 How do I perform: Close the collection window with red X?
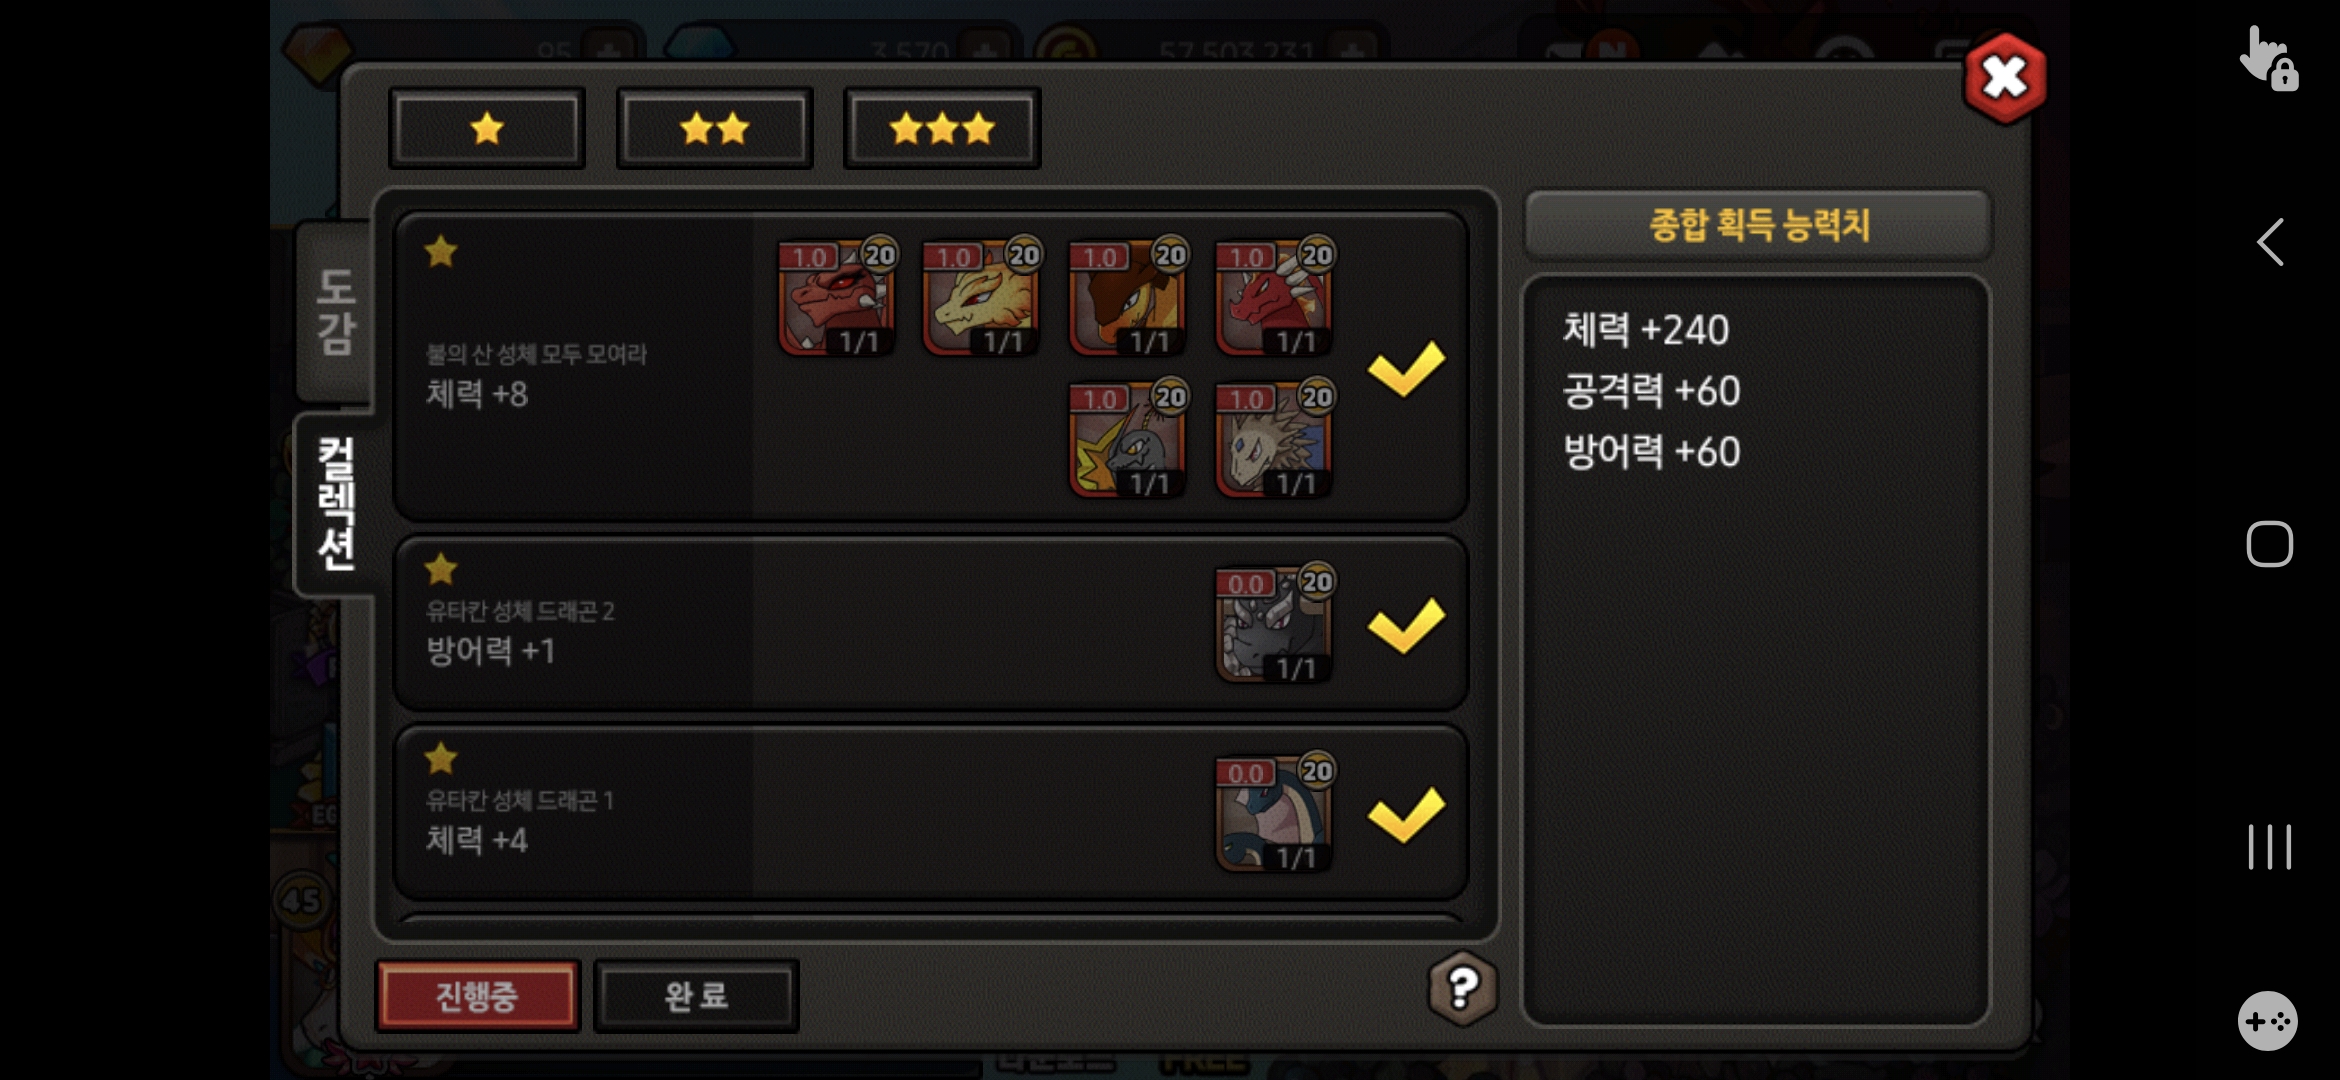[x=2005, y=78]
